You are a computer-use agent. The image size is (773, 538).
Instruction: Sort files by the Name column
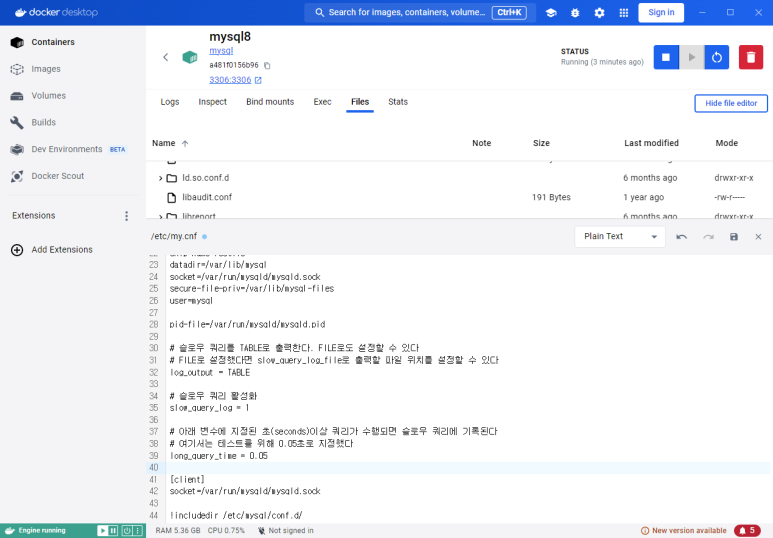pyautogui.click(x=164, y=143)
